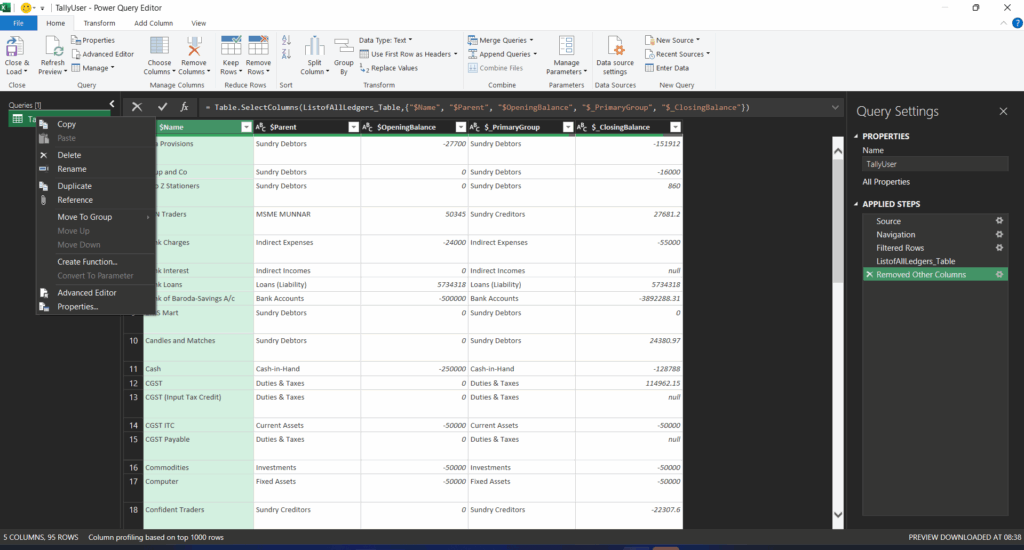Screen dimensions: 1024x550
Task: Confirm the formula with the checkmark icon
Action: click(162, 106)
